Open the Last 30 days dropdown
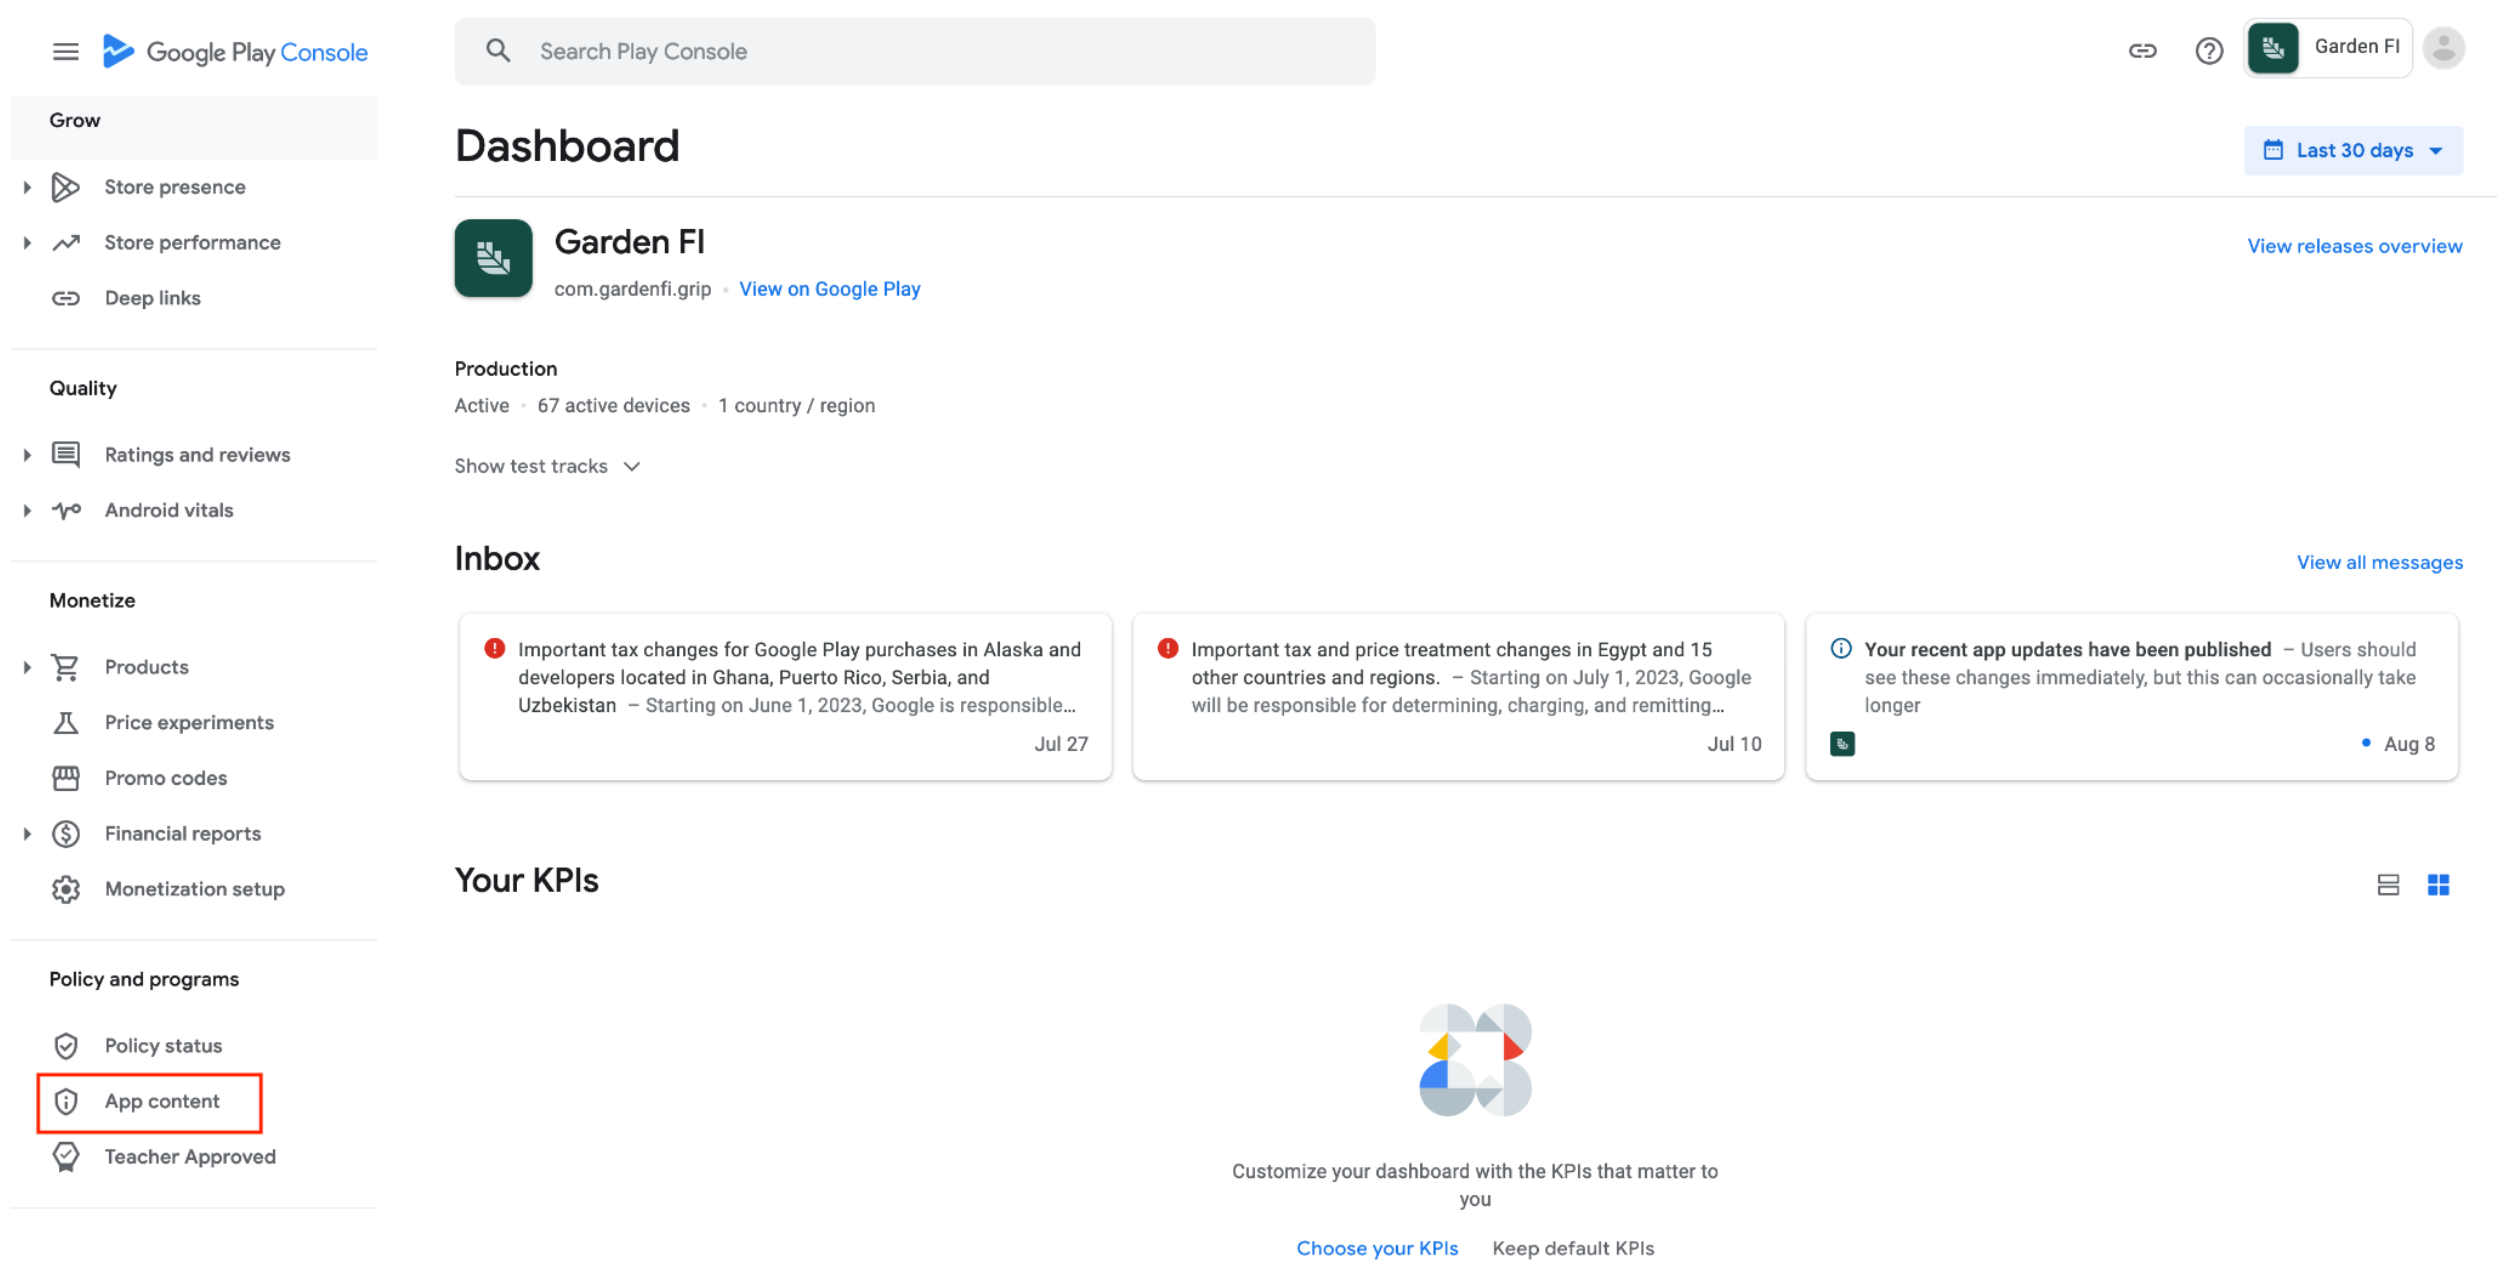Screen dimensions: 2510x1278 pyautogui.click(x=2353, y=151)
